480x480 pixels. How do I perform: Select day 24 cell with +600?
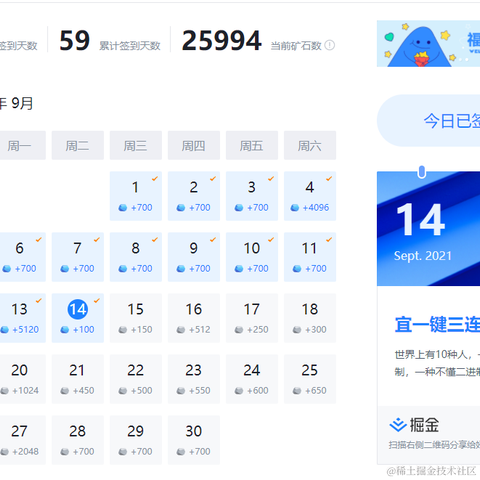252,379
